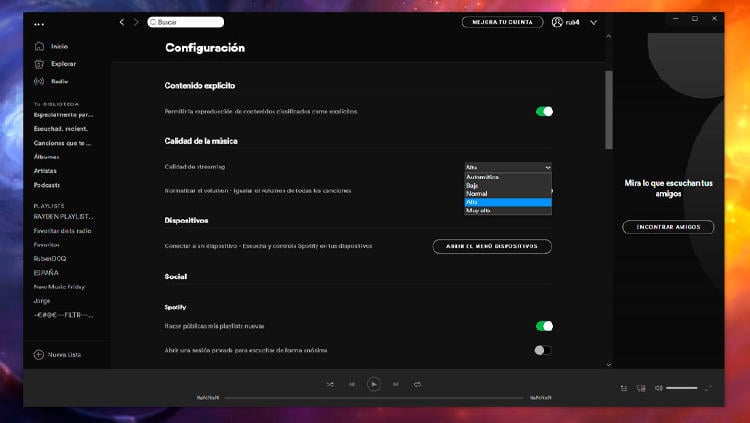Open the ESPAÑA playlist
Screen dimensions: 750x423
tap(46, 273)
